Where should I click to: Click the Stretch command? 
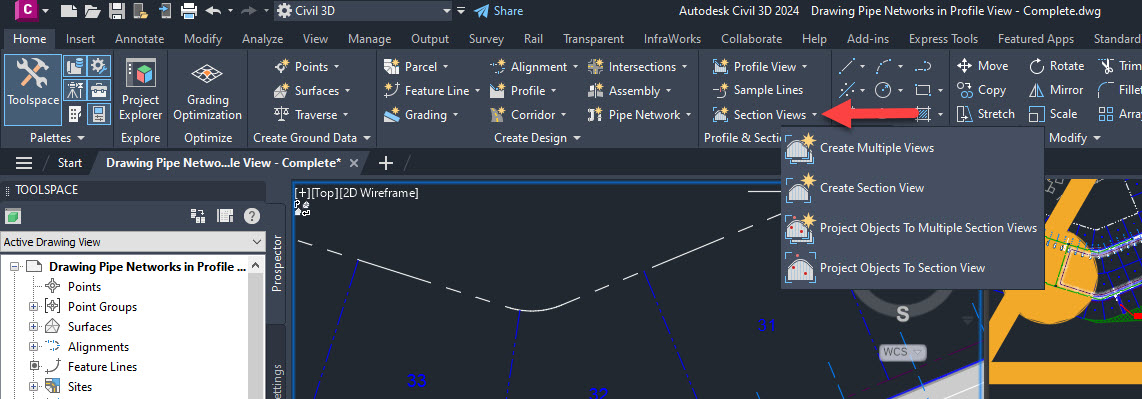[x=985, y=114]
